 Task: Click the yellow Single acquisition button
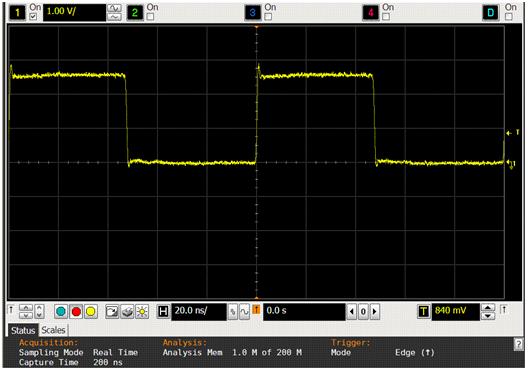tap(91, 312)
